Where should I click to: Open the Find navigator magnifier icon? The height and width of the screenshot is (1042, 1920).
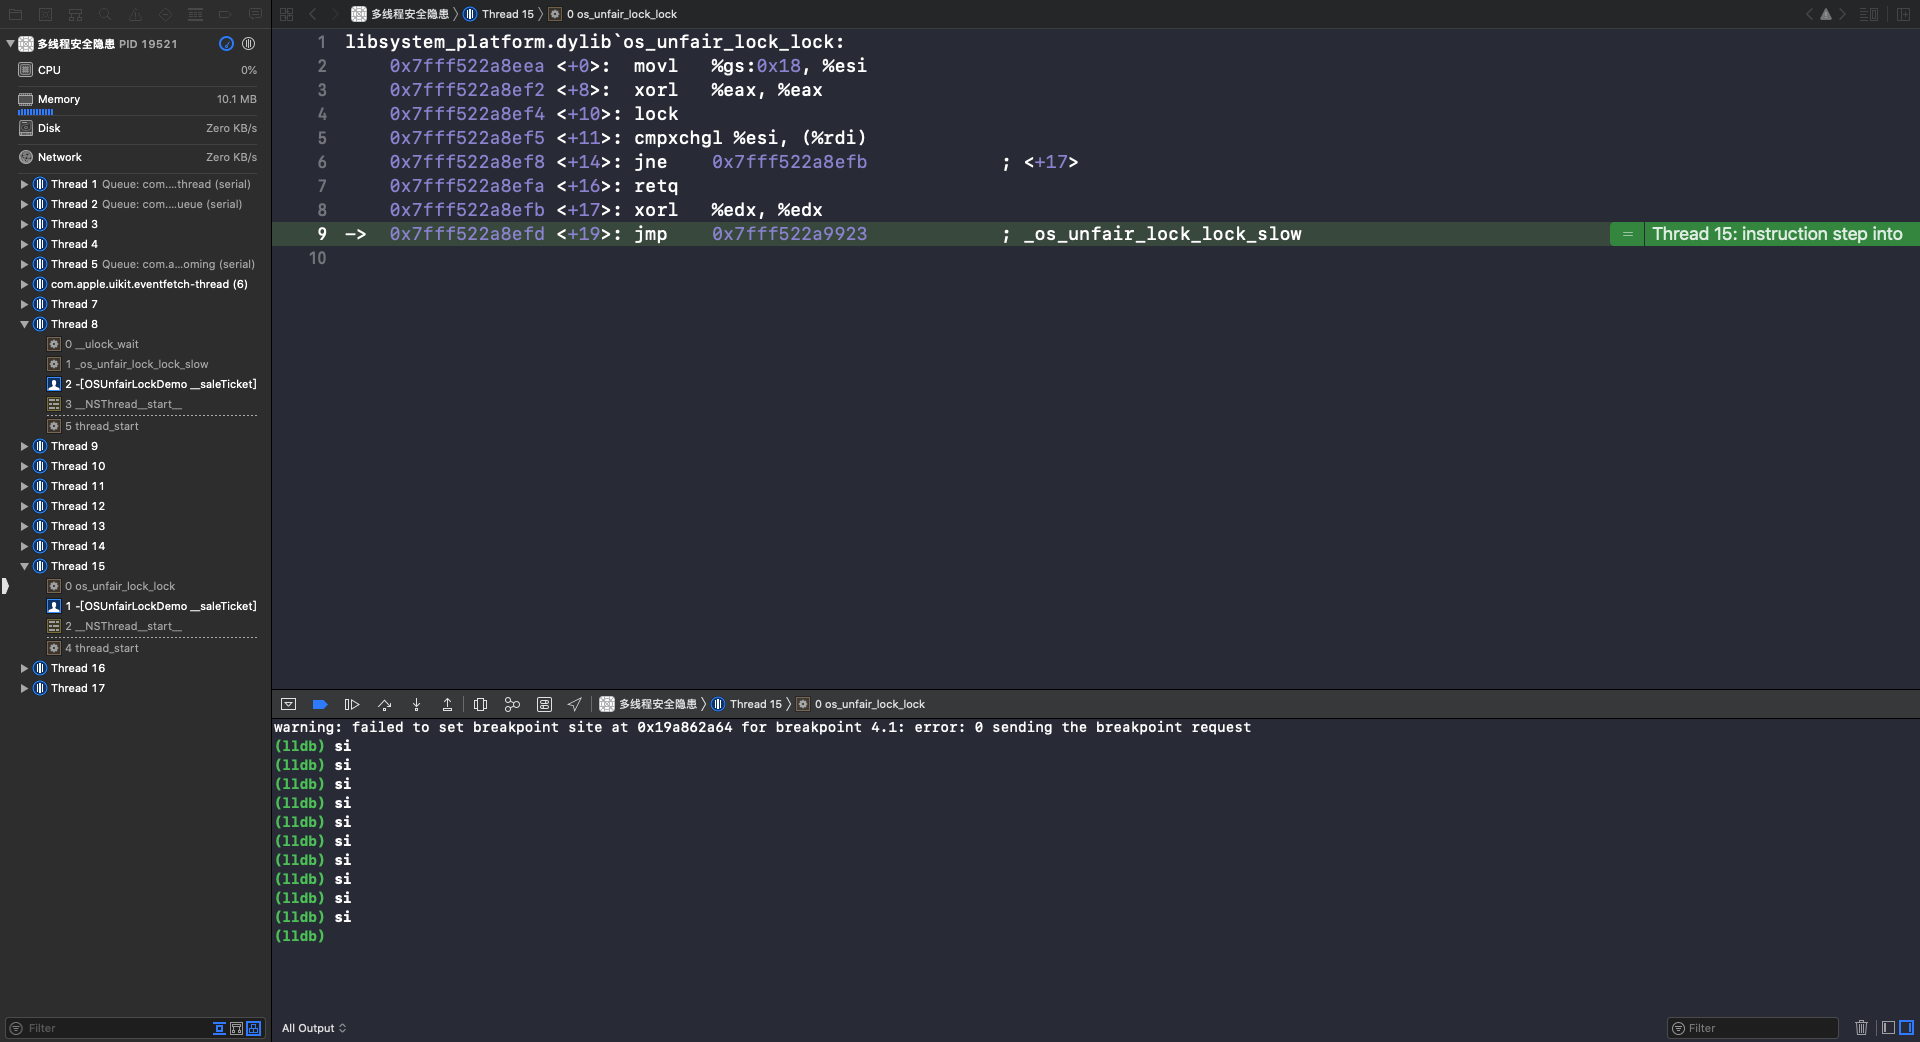(105, 14)
